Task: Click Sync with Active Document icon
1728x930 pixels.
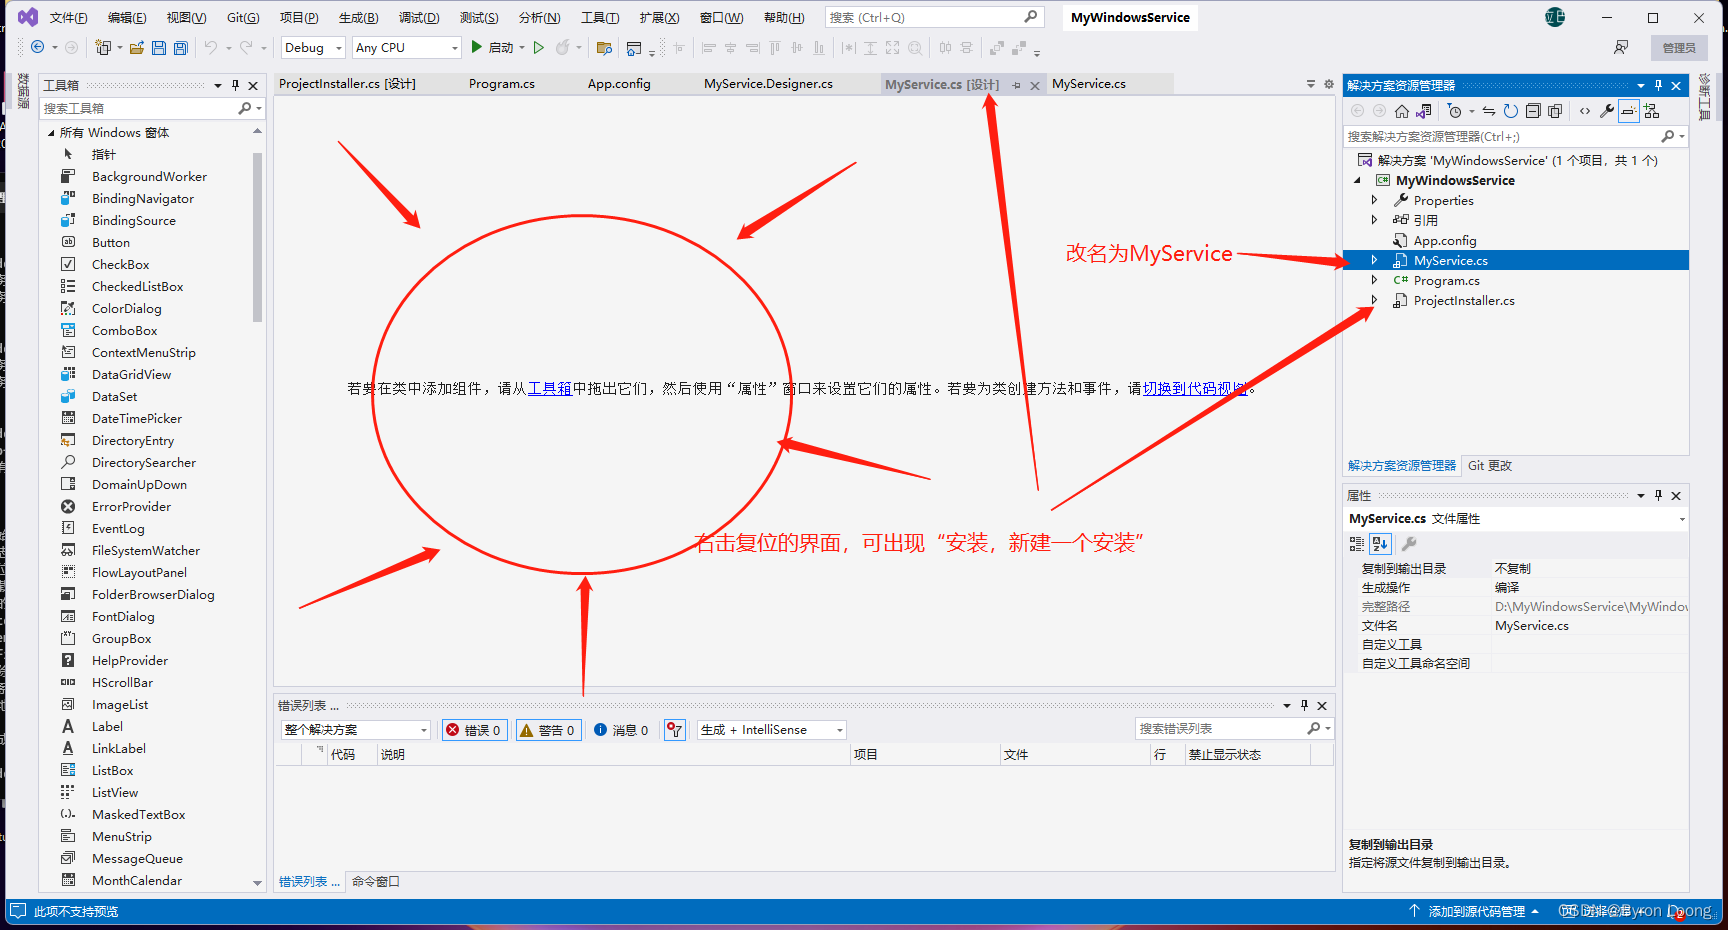Action: [1489, 111]
